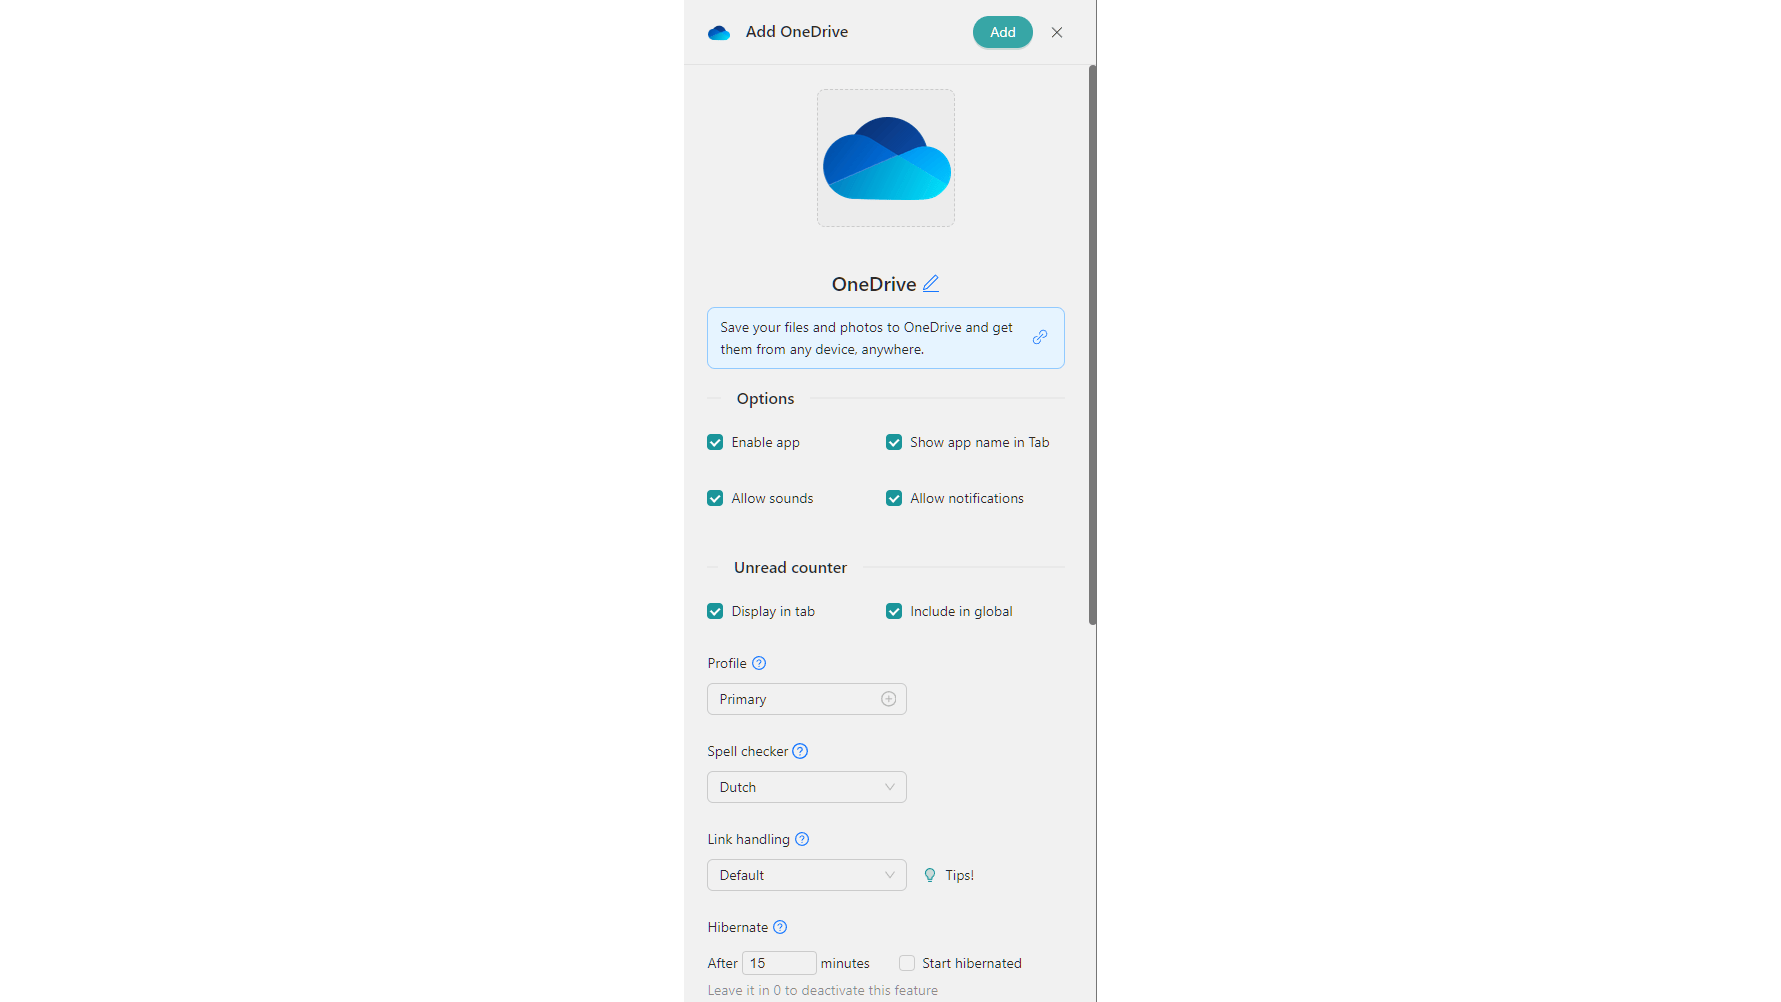This screenshot has width=1781, height=1002.
Task: Toggle Include in global checkbox
Action: (894, 611)
